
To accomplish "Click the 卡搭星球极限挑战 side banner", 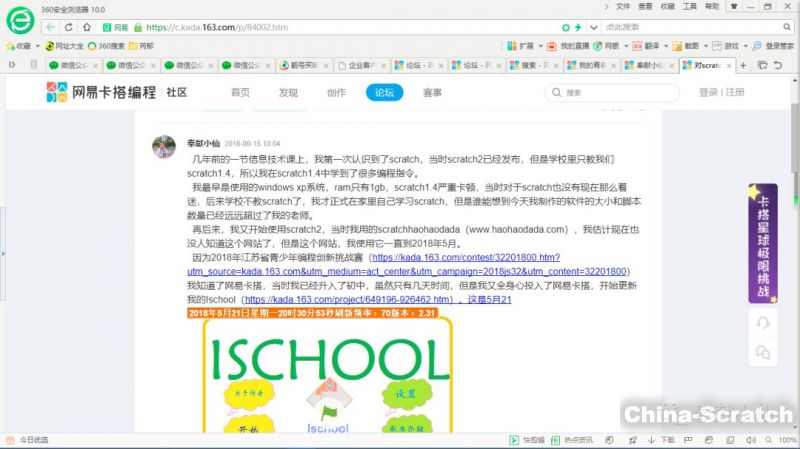I will coord(763,240).
